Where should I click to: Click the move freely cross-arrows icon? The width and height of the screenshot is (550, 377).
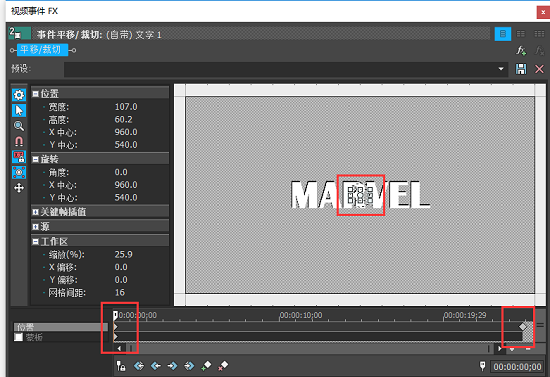pyautogui.click(x=19, y=188)
